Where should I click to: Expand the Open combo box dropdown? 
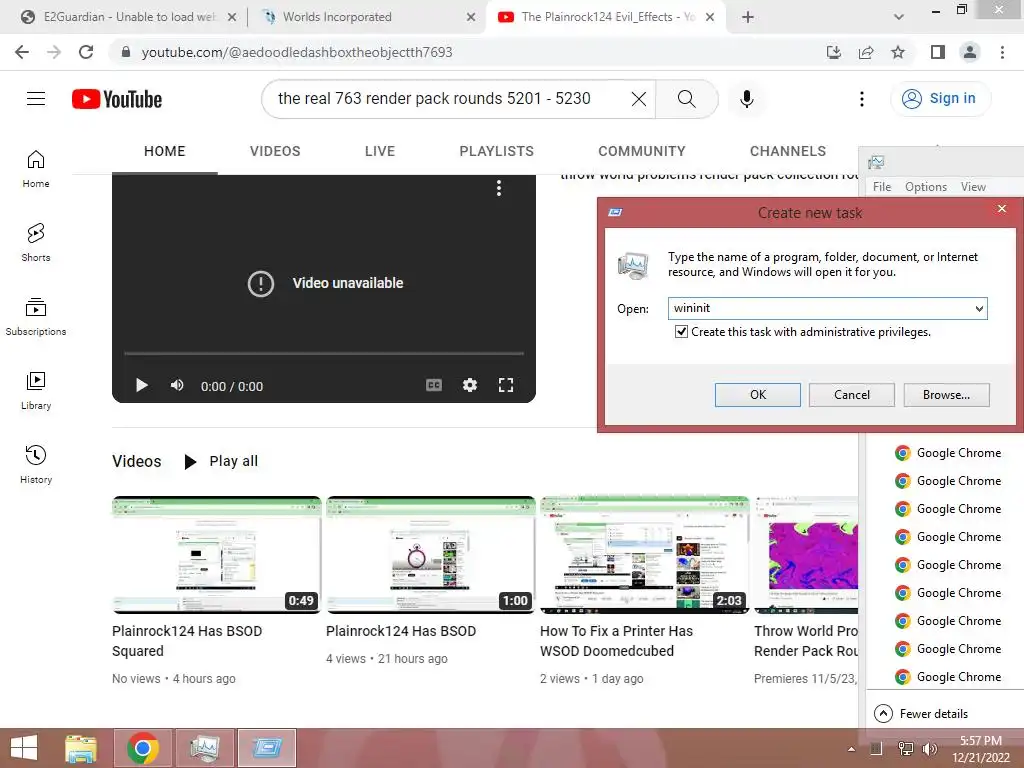(x=979, y=308)
